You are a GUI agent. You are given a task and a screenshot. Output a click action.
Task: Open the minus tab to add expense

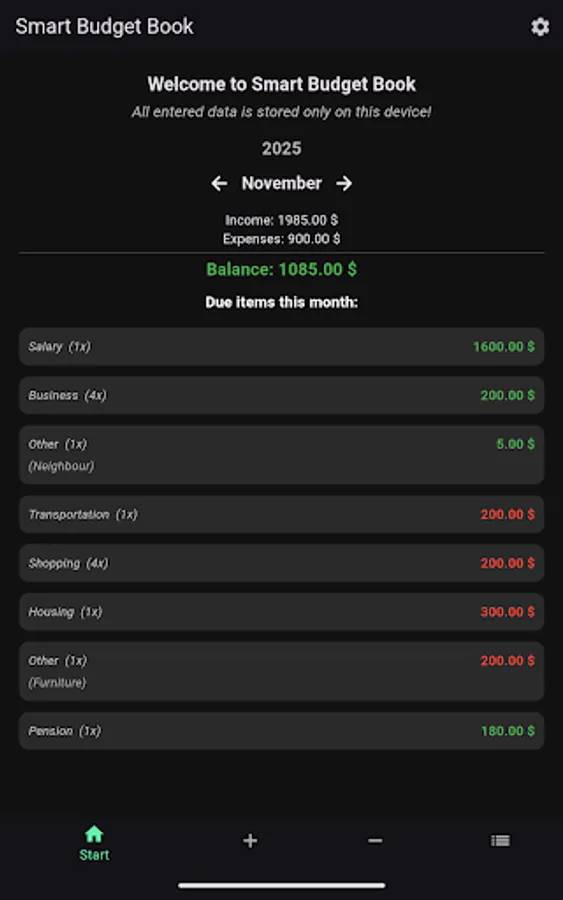(375, 841)
